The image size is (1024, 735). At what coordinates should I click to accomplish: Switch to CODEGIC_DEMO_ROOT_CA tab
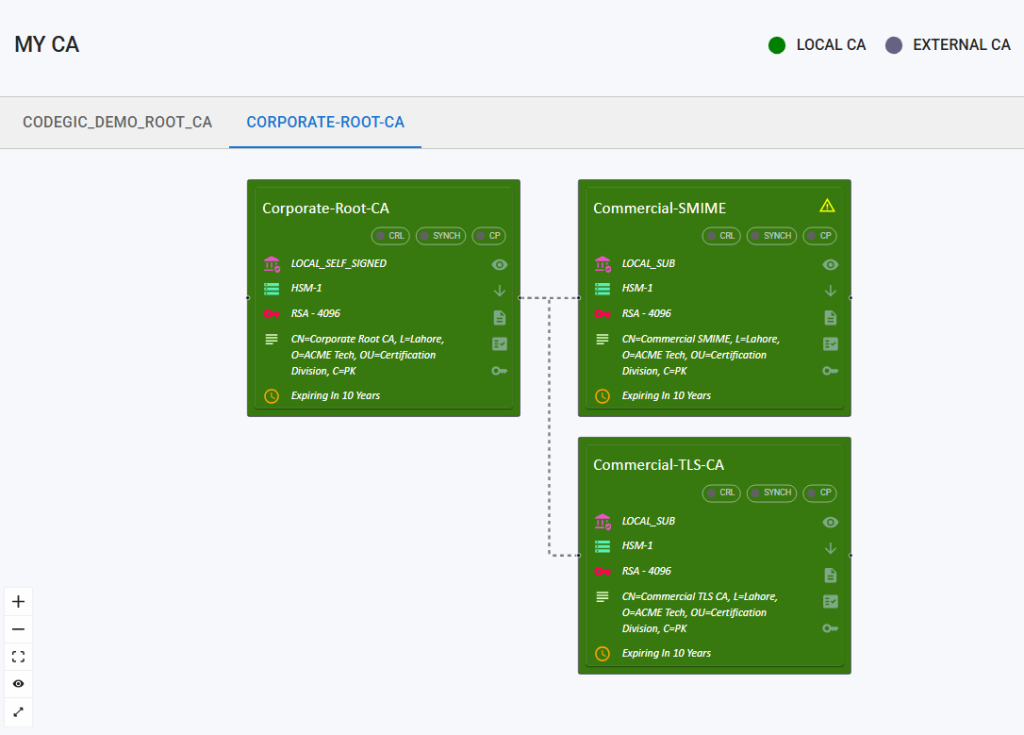[x=117, y=123]
